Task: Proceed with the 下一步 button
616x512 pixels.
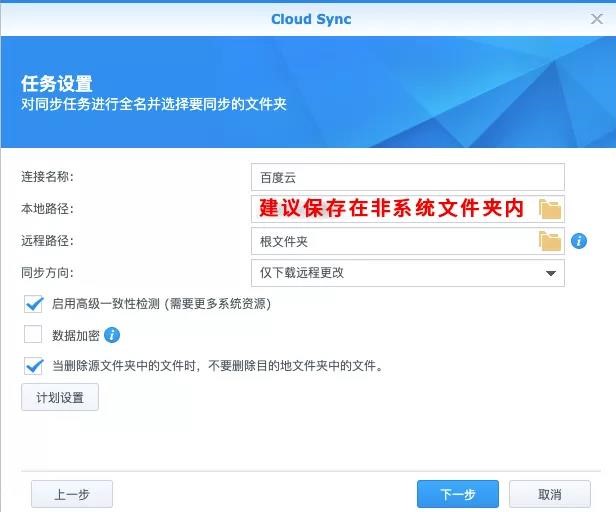Action: pyautogui.click(x=458, y=494)
